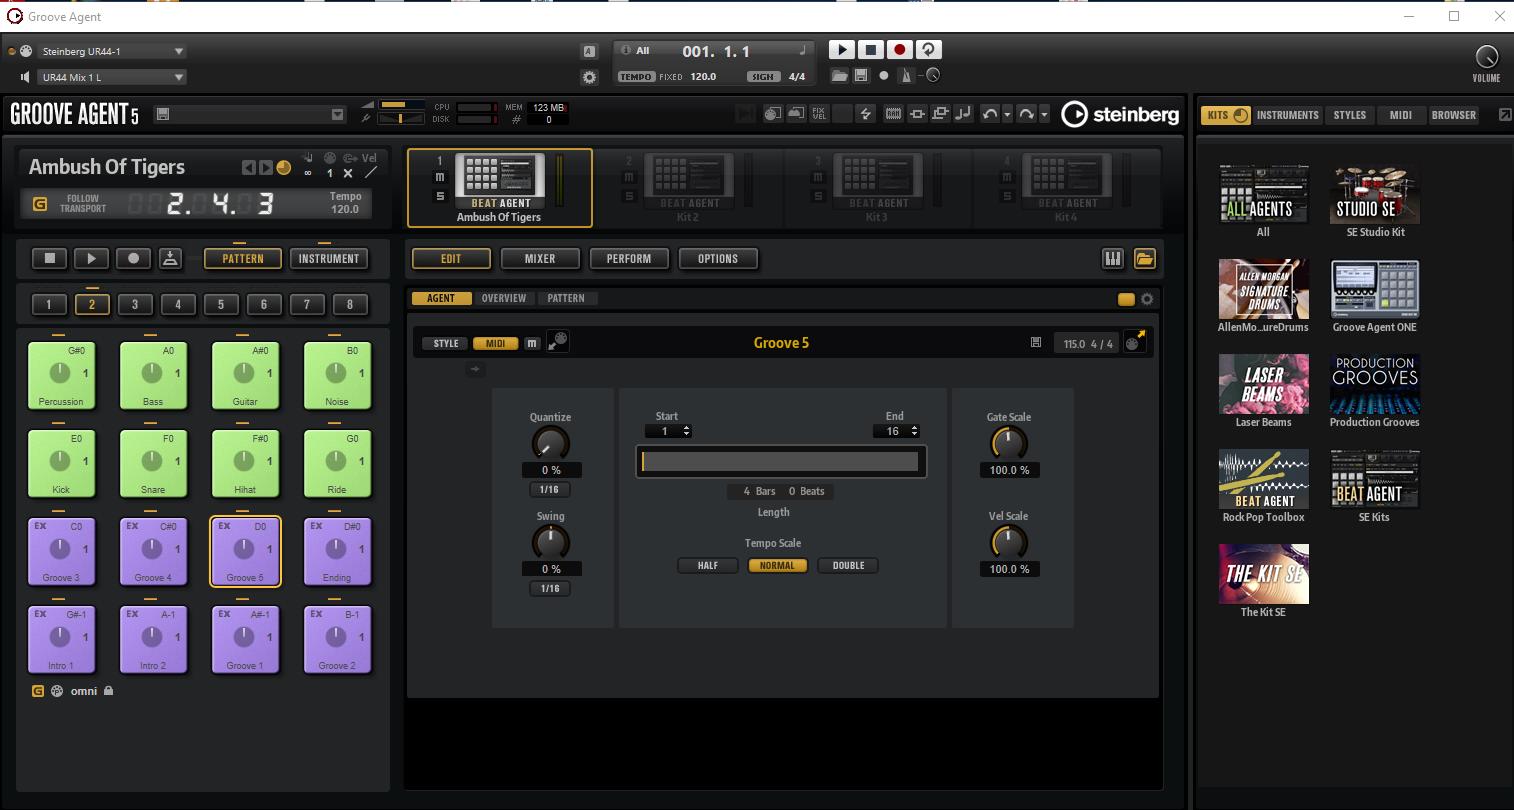Select pad group 8
The width and height of the screenshot is (1514, 810).
pyautogui.click(x=349, y=304)
